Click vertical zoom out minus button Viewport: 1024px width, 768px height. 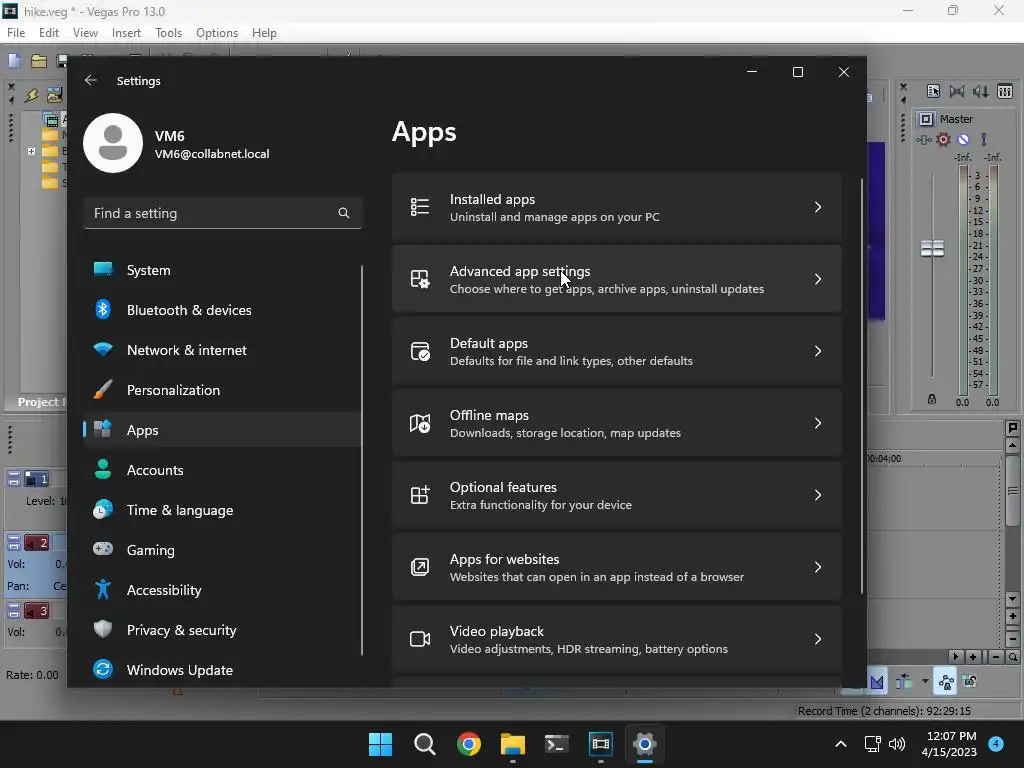point(1012,638)
